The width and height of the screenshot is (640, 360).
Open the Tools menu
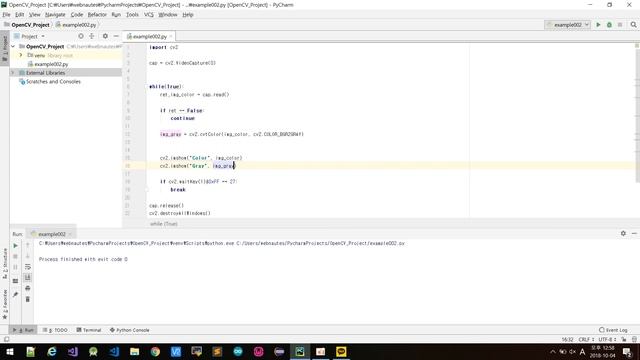pos(132,15)
